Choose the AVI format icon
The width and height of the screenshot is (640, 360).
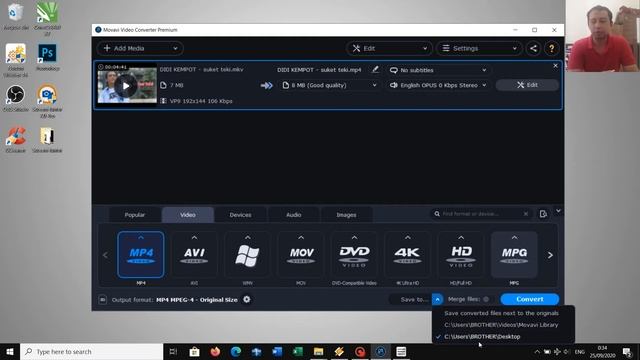pyautogui.click(x=194, y=255)
